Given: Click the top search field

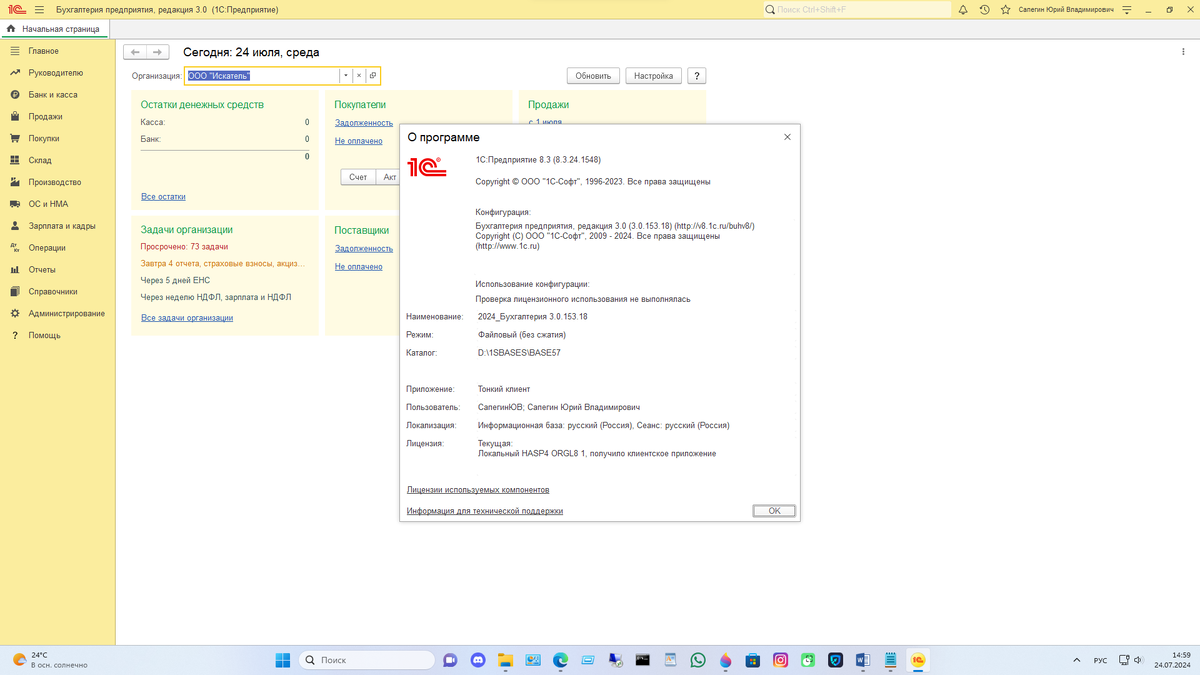Looking at the screenshot, I should (x=856, y=9).
